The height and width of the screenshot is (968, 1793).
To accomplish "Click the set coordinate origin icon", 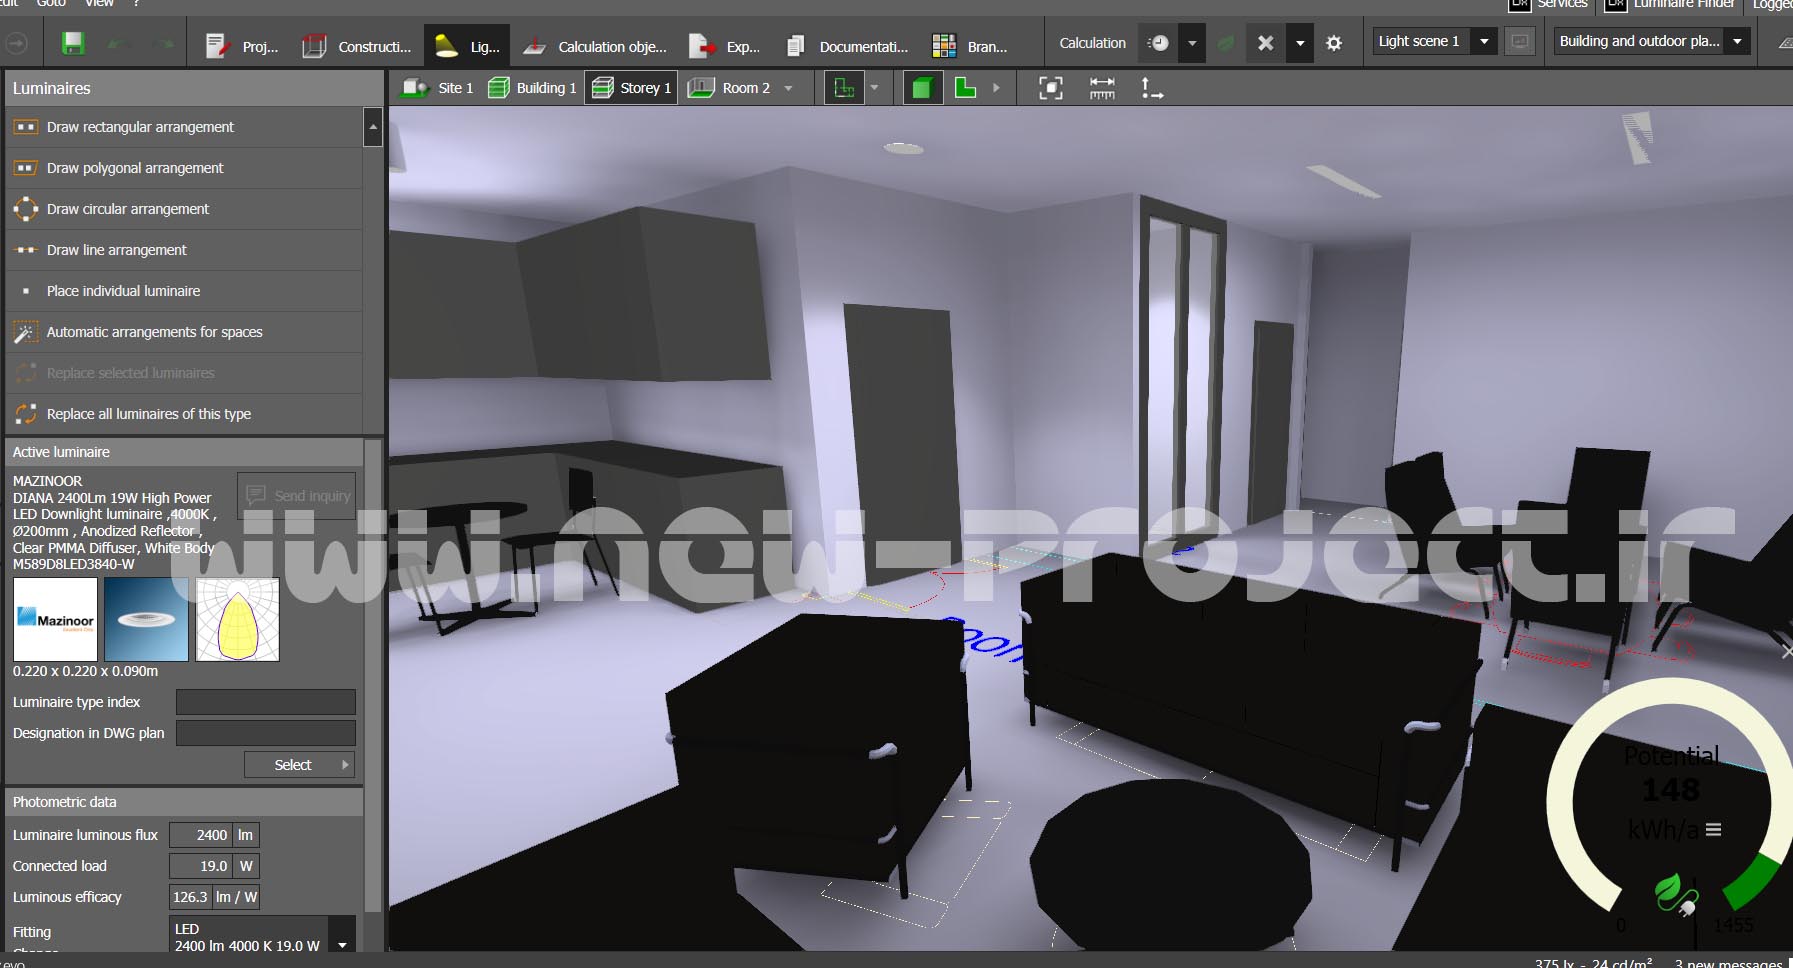I will (x=1152, y=88).
